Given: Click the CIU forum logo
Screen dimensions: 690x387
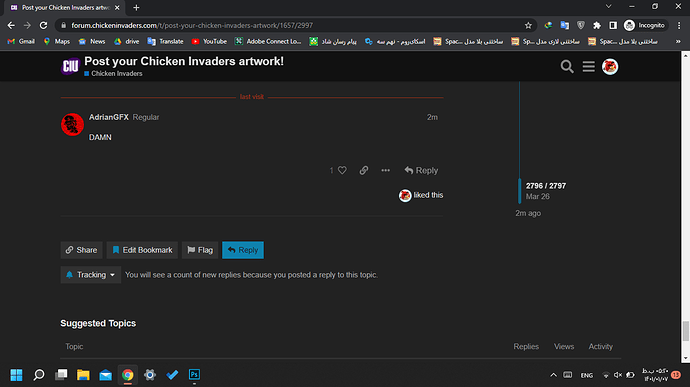Looking at the screenshot, I should [70, 66].
